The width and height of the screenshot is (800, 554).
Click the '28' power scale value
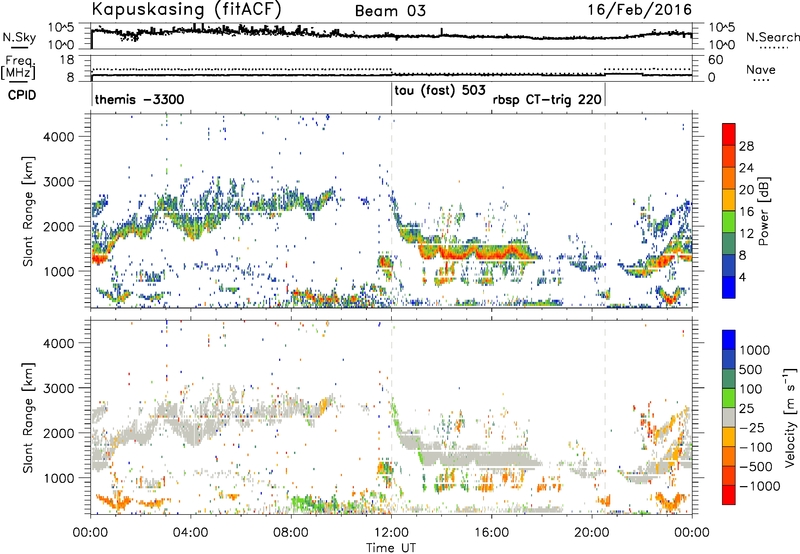[x=746, y=146]
